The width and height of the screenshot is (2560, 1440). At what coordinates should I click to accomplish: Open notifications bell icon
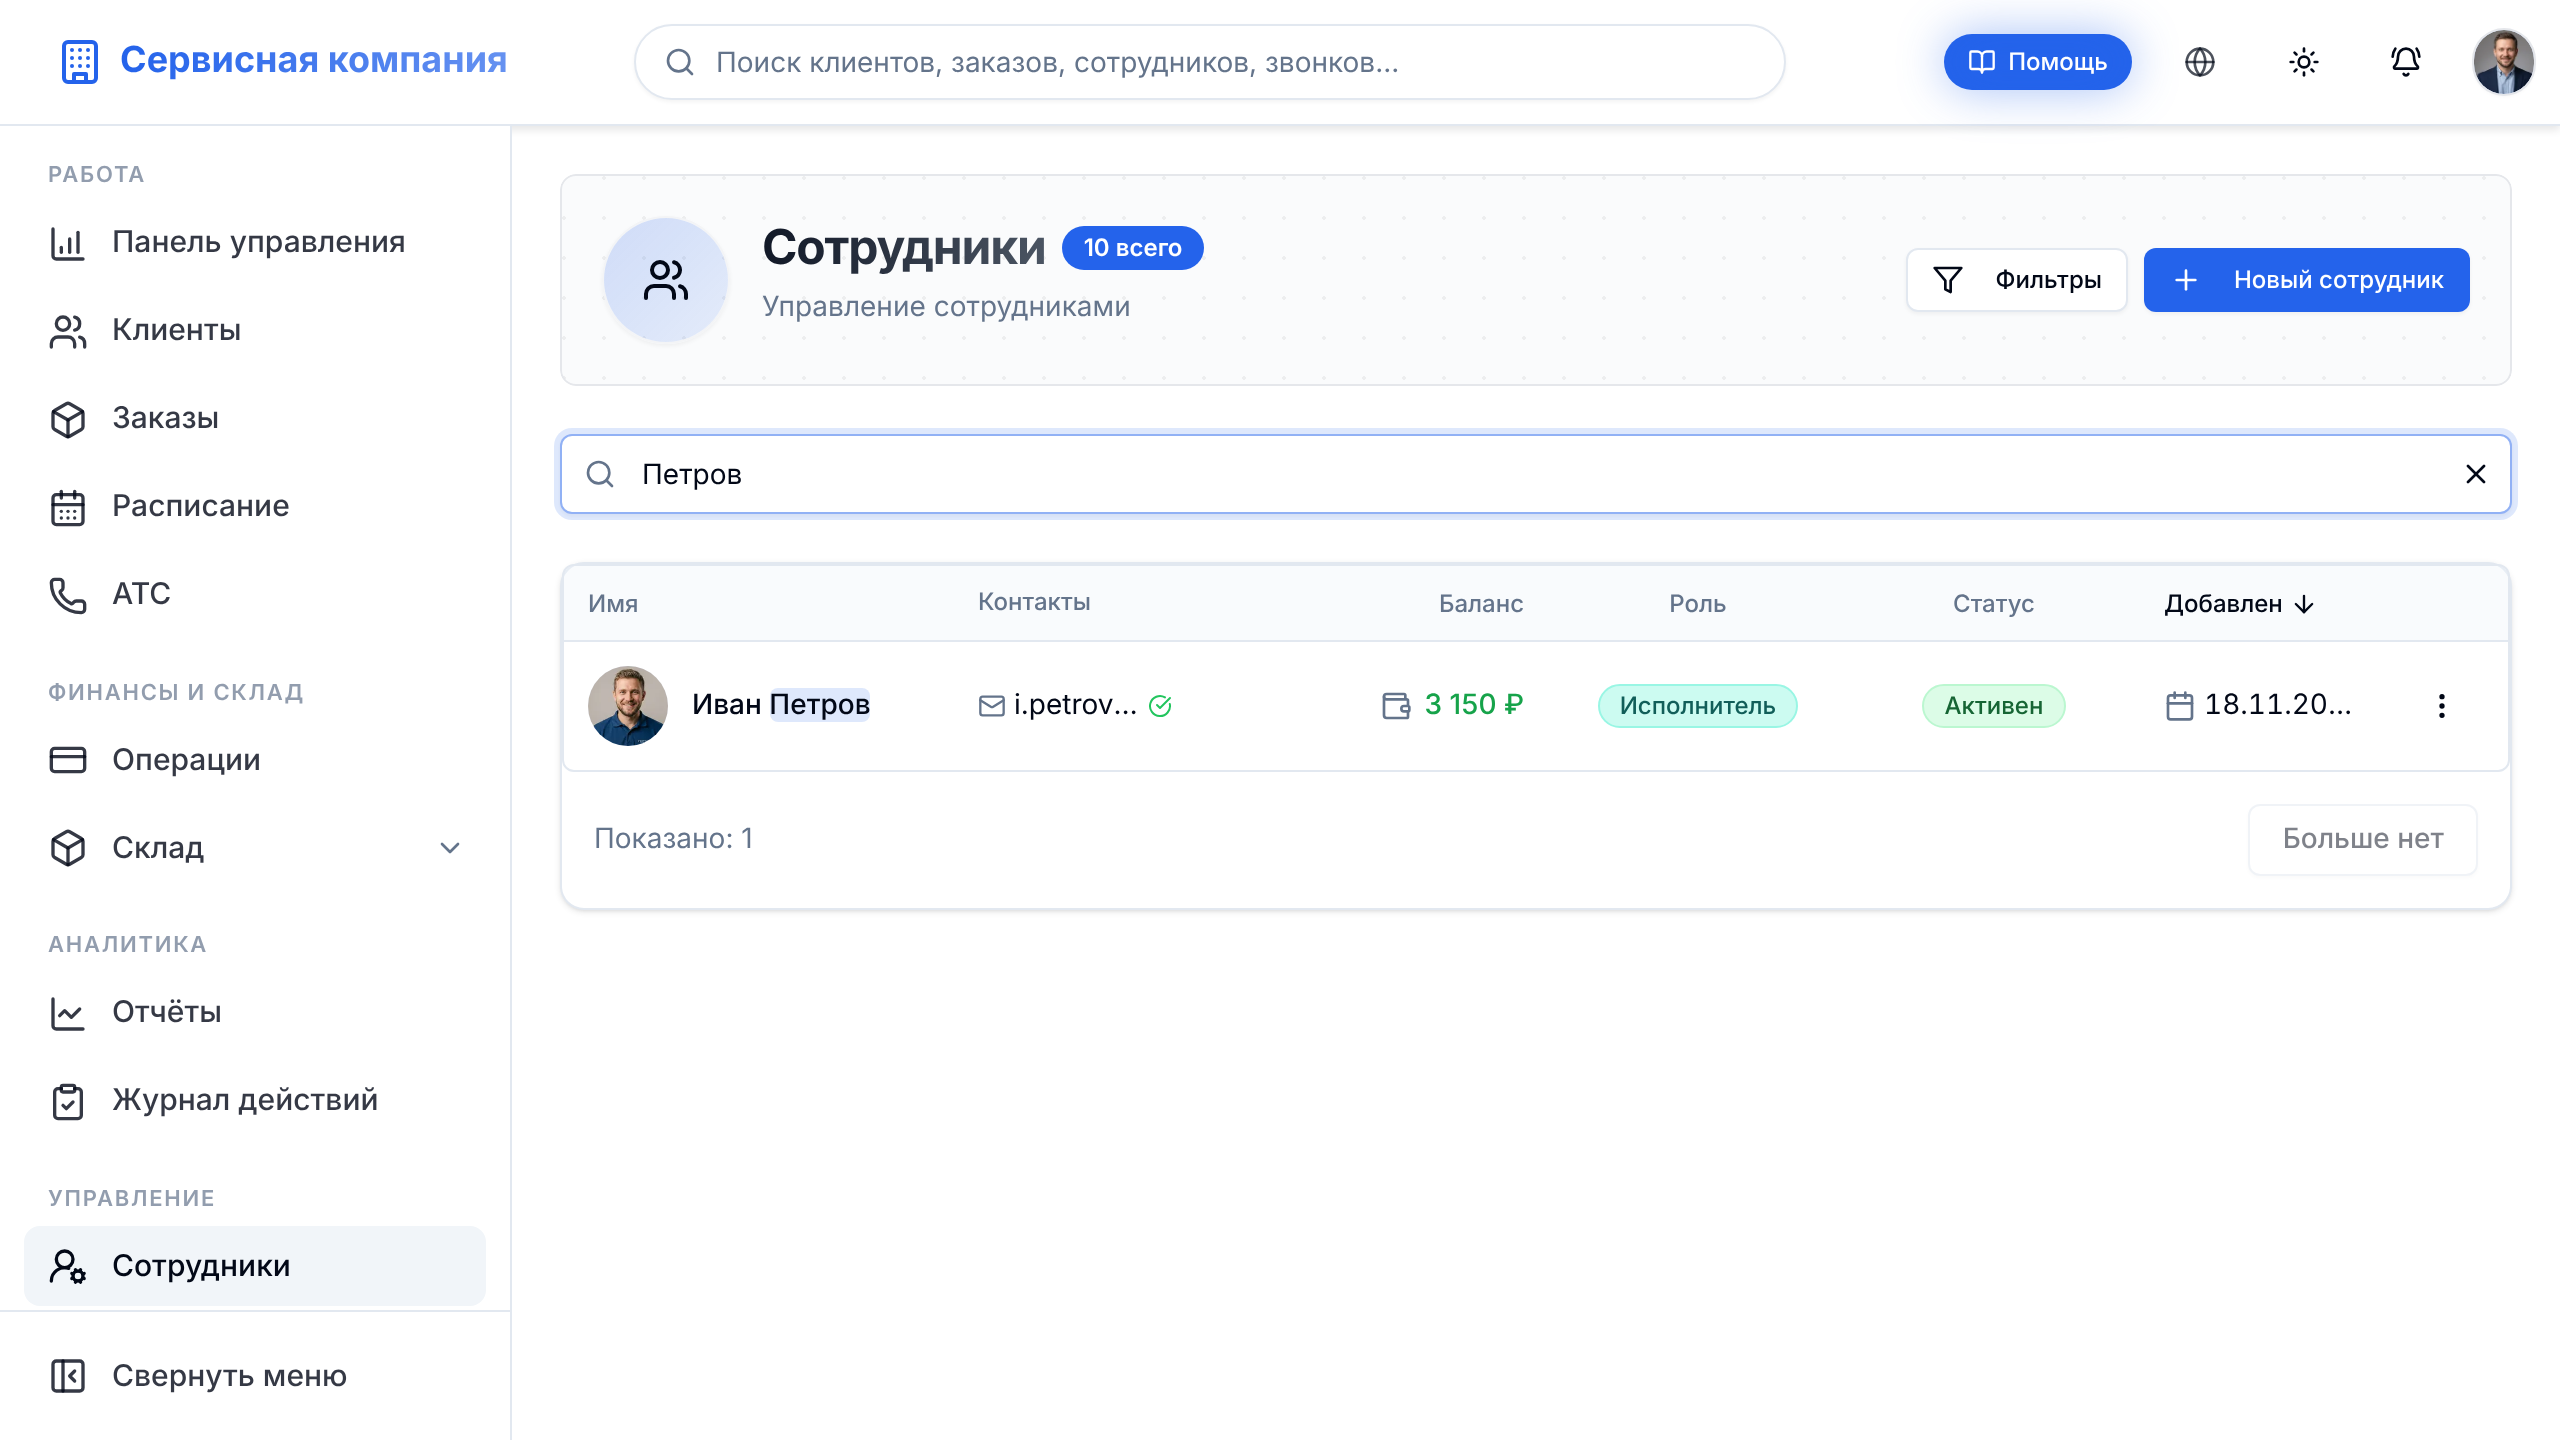(x=2405, y=62)
